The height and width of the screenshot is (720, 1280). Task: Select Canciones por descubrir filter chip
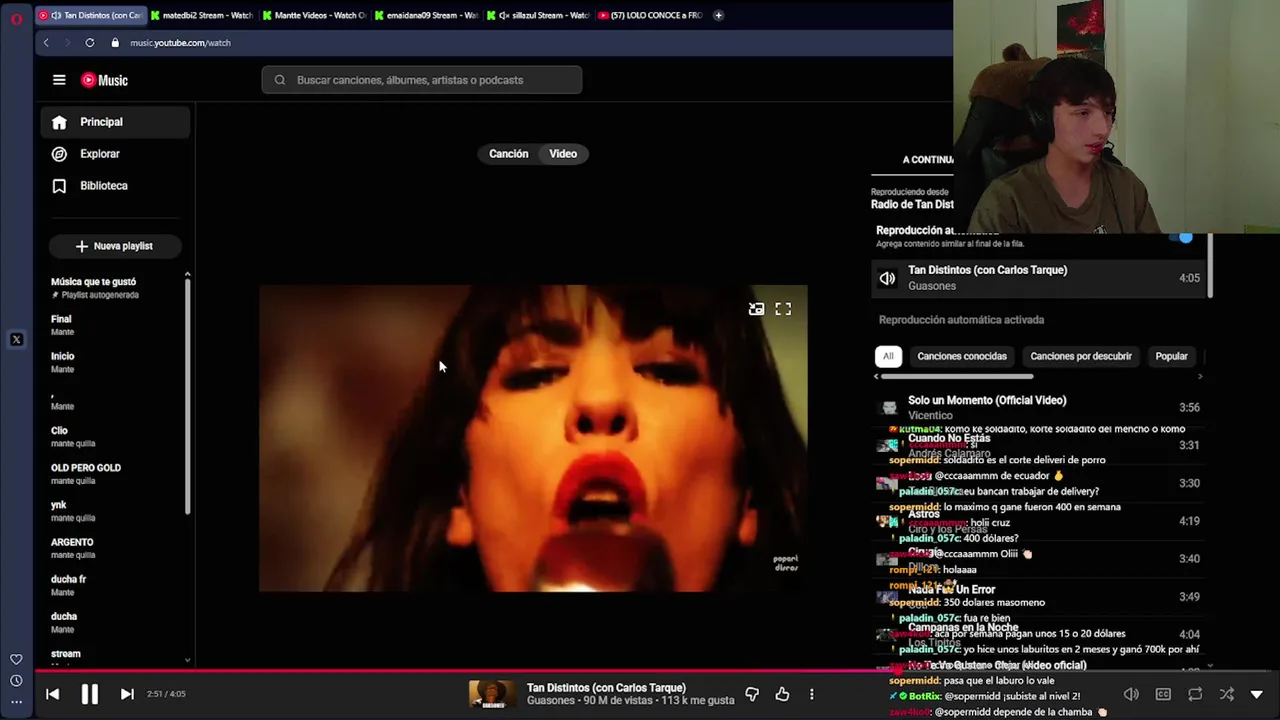click(x=1081, y=356)
